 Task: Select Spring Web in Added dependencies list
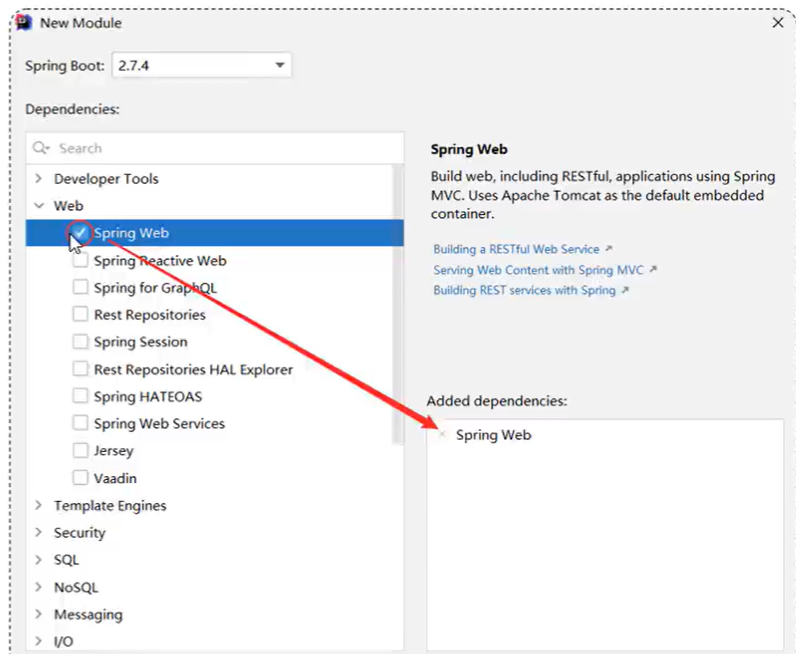click(x=493, y=435)
